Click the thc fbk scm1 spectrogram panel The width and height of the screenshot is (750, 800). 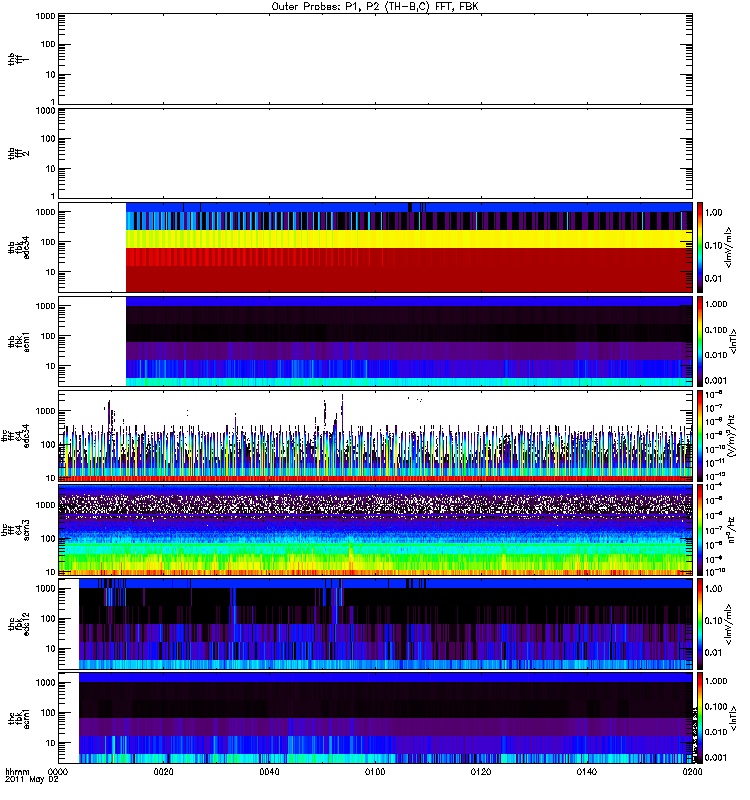click(376, 718)
